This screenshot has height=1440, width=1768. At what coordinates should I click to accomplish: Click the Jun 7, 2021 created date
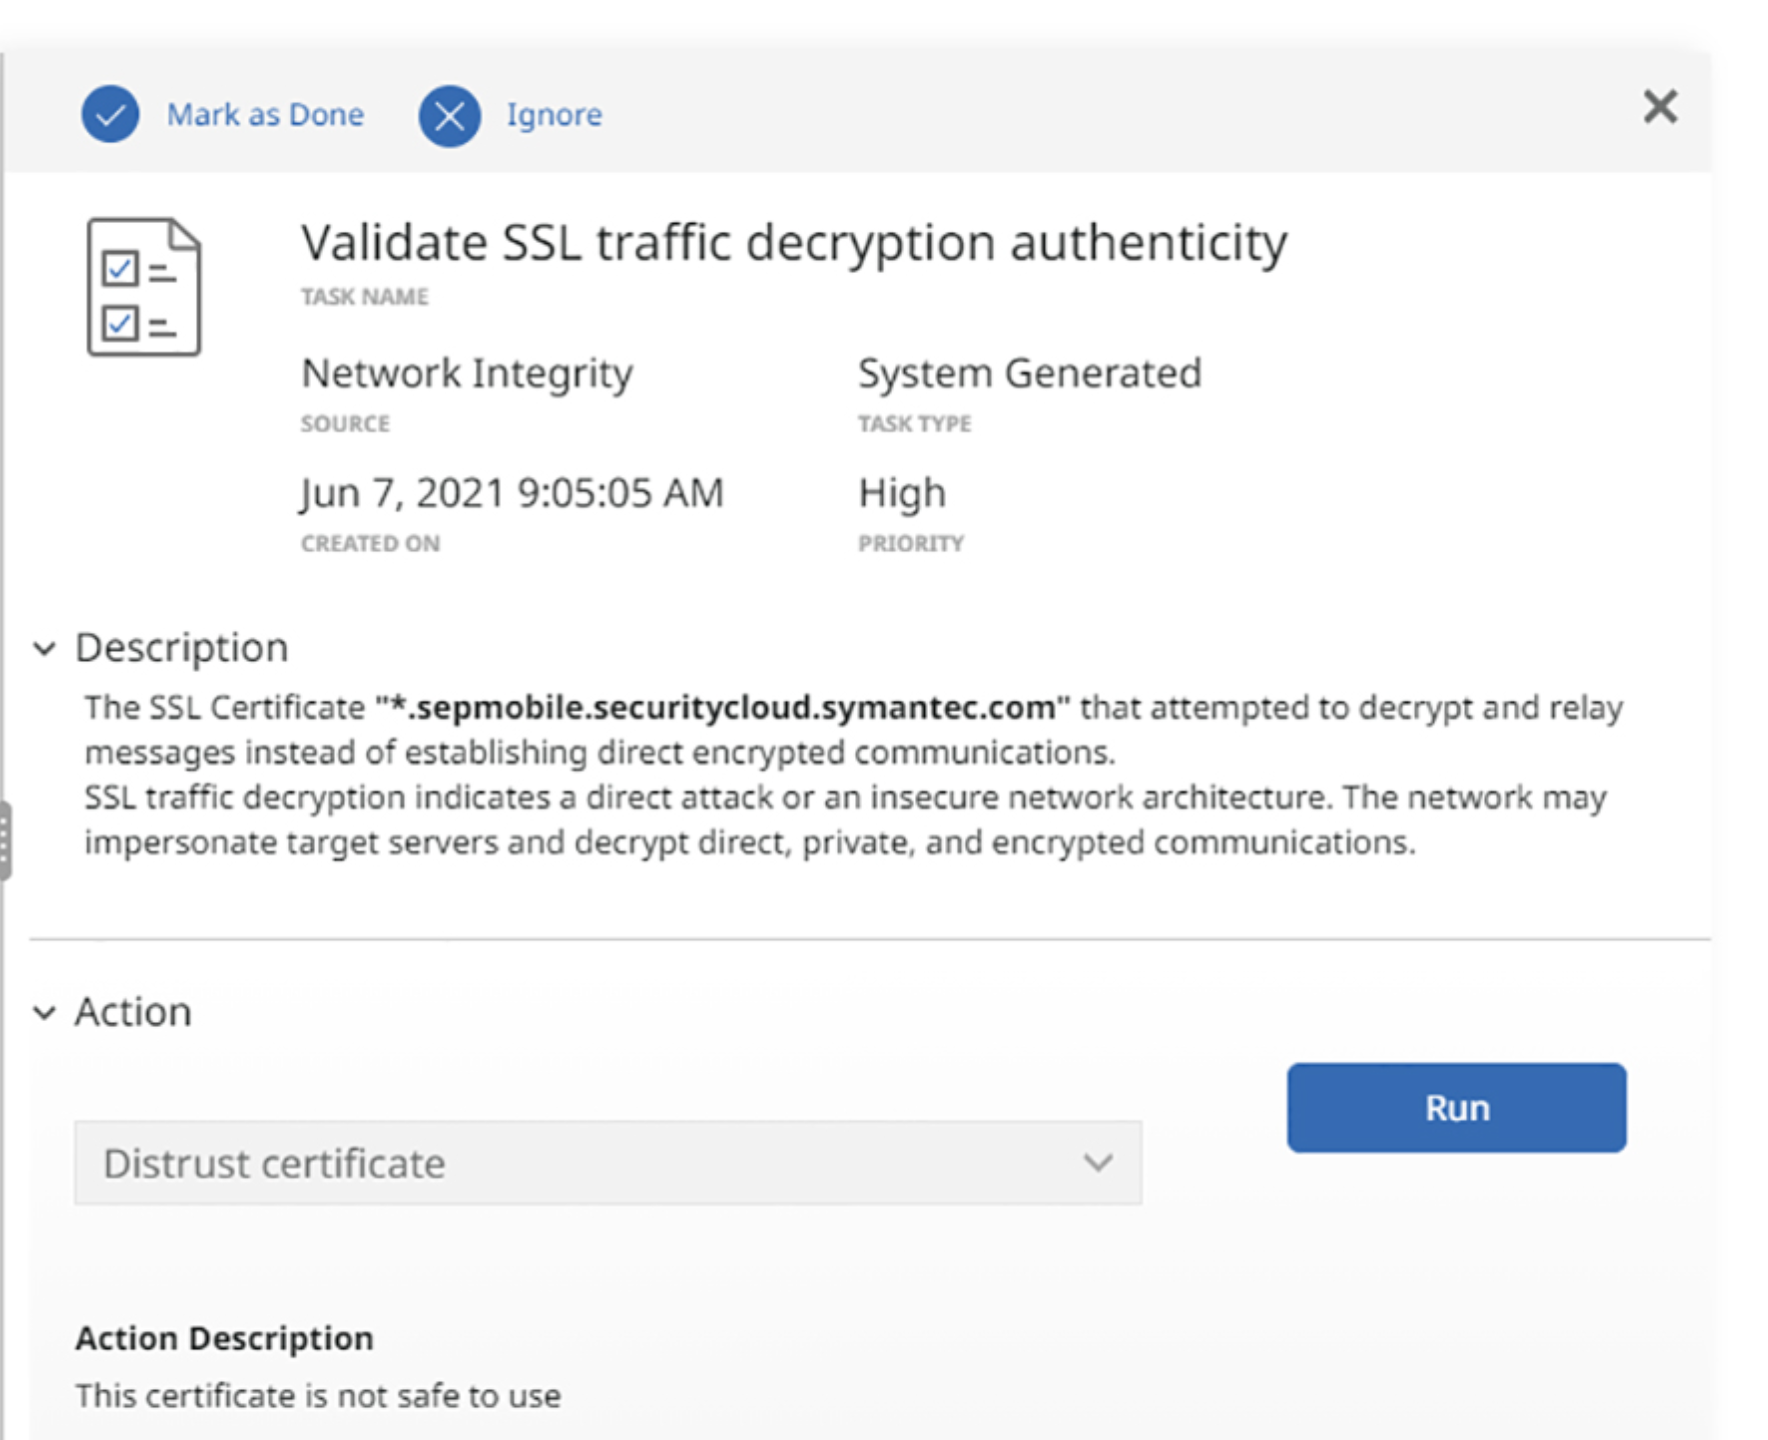(x=512, y=493)
